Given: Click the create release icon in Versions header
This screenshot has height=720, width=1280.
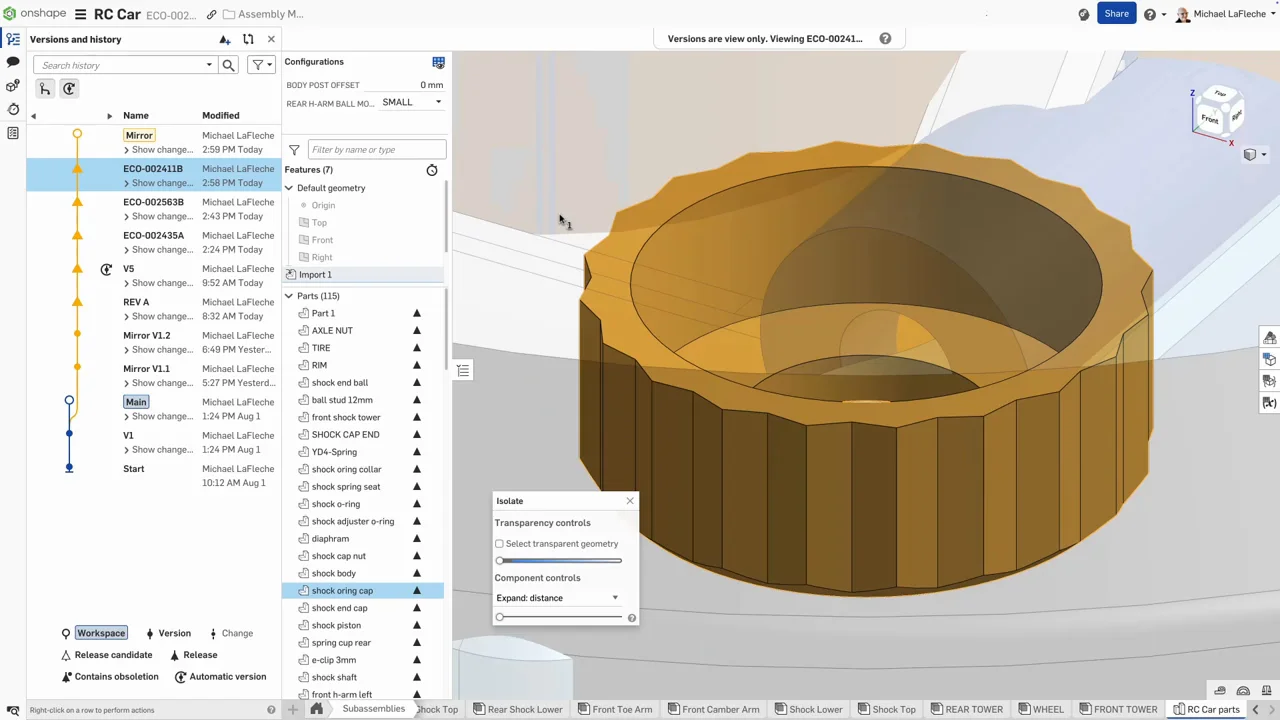Looking at the screenshot, I should click(225, 39).
